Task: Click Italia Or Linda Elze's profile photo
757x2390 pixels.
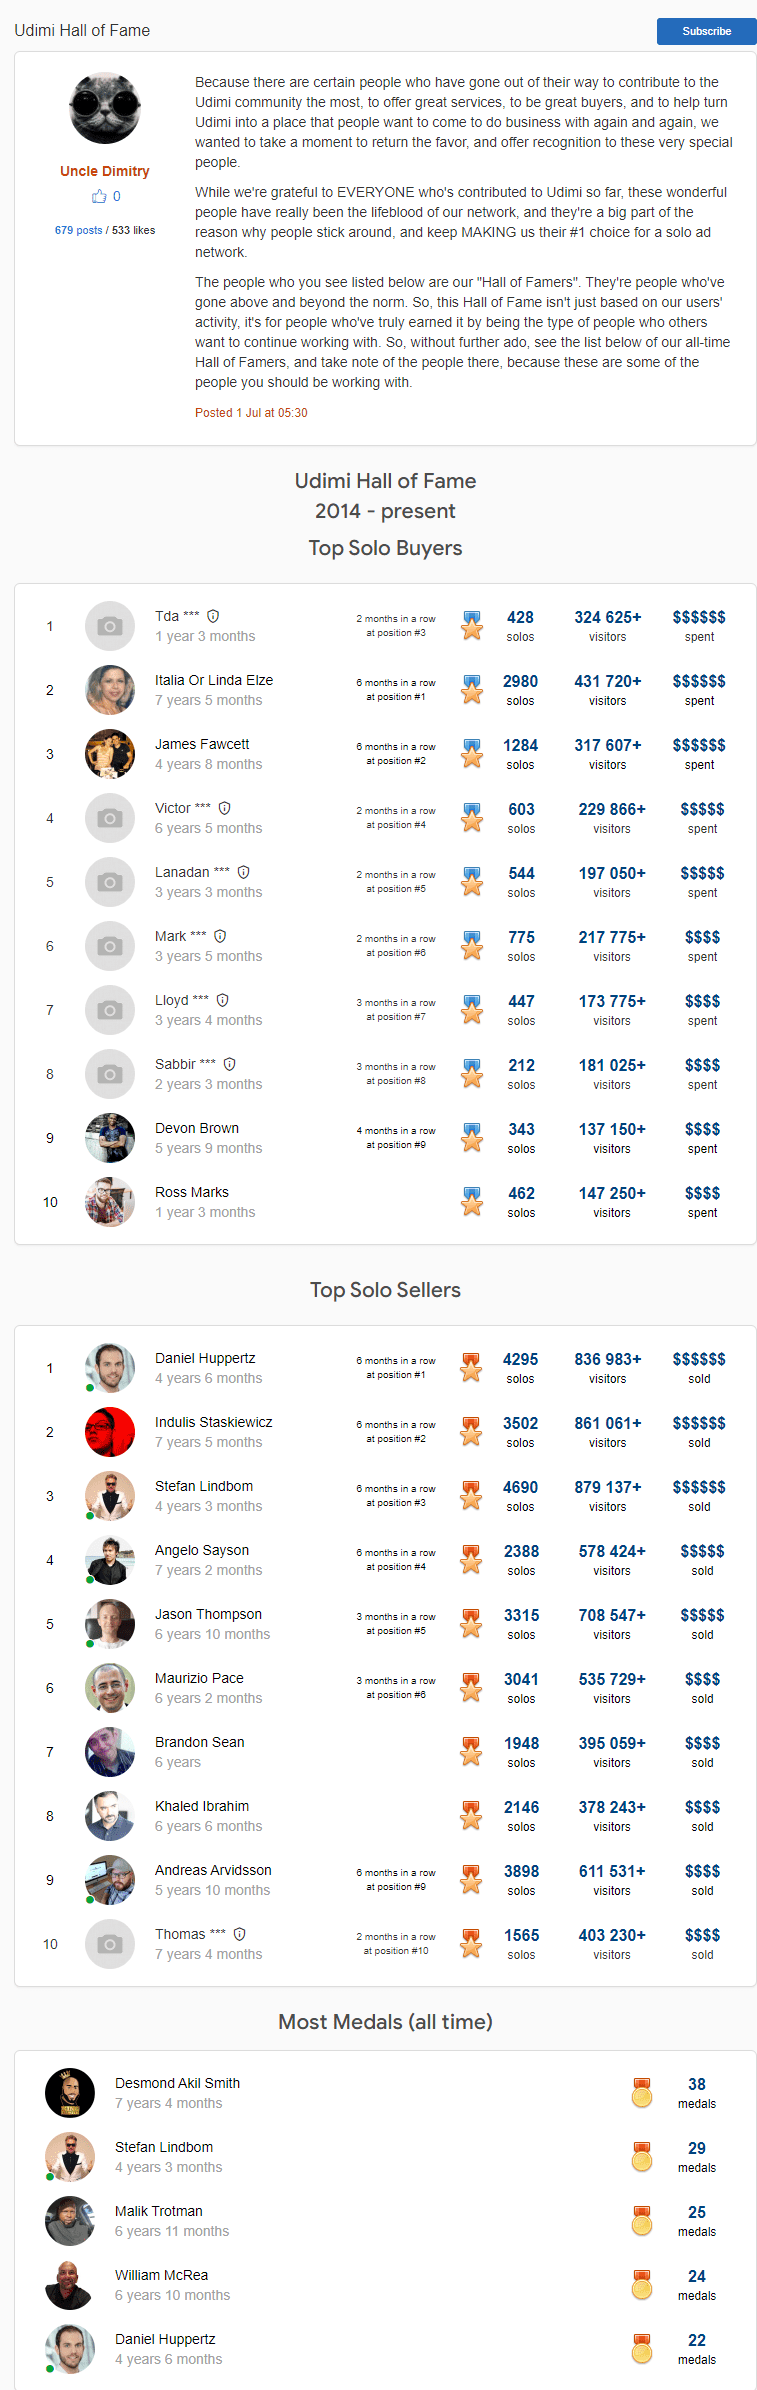Action: coord(110,690)
